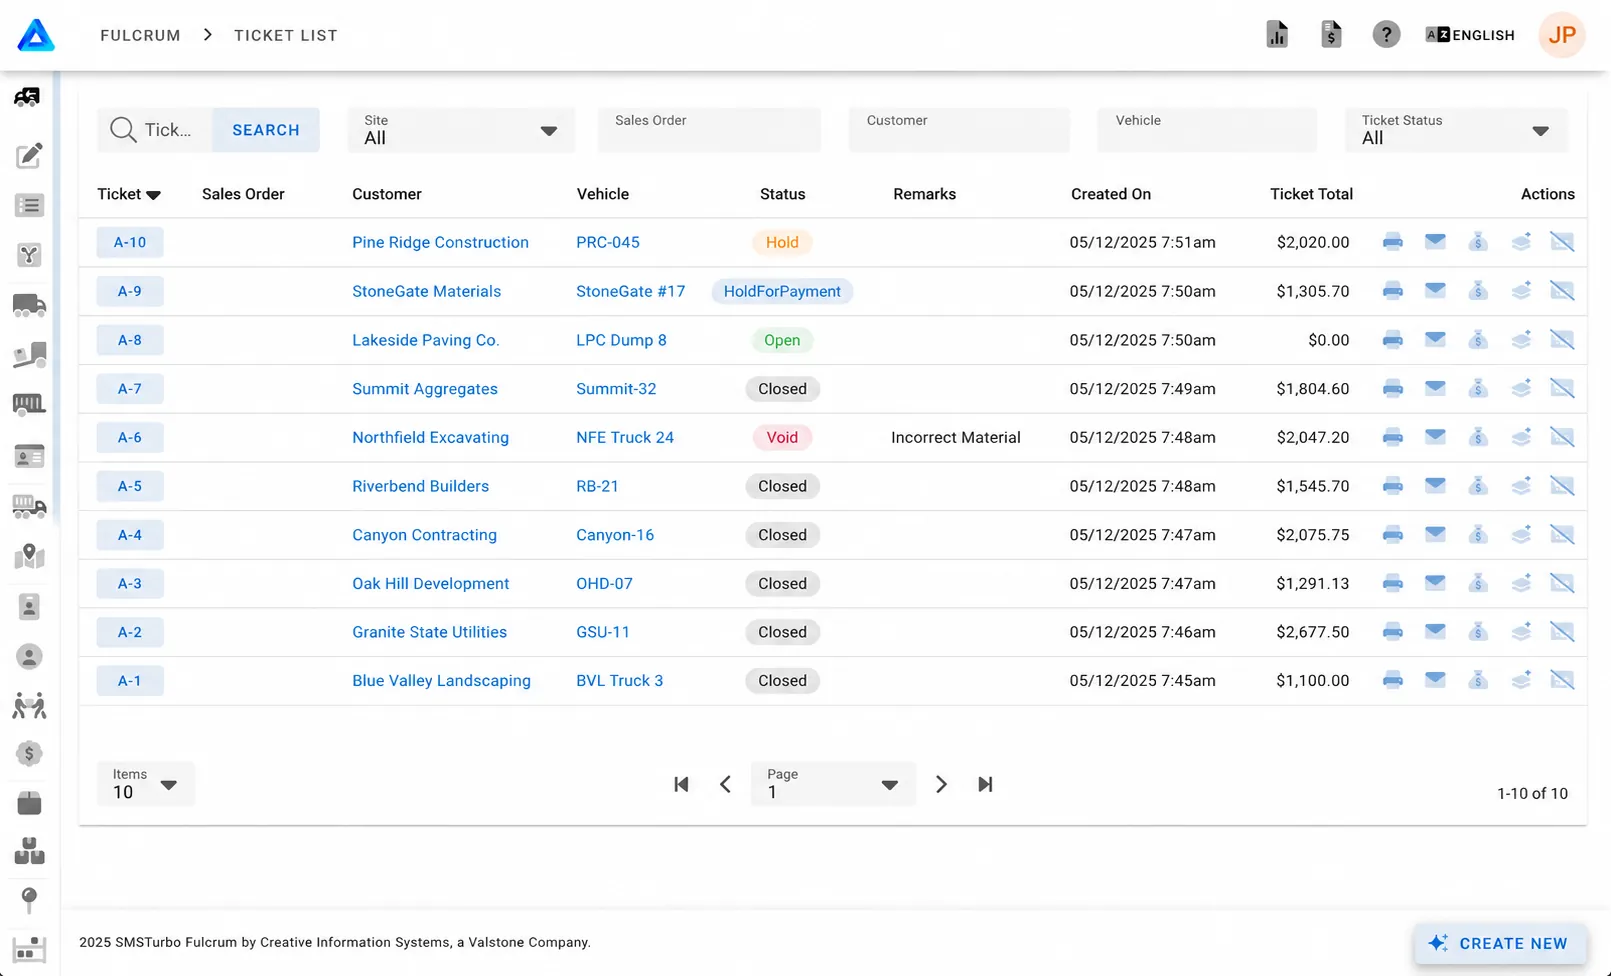Open ticket A-10 chip
This screenshot has width=1611, height=976.
(x=130, y=242)
